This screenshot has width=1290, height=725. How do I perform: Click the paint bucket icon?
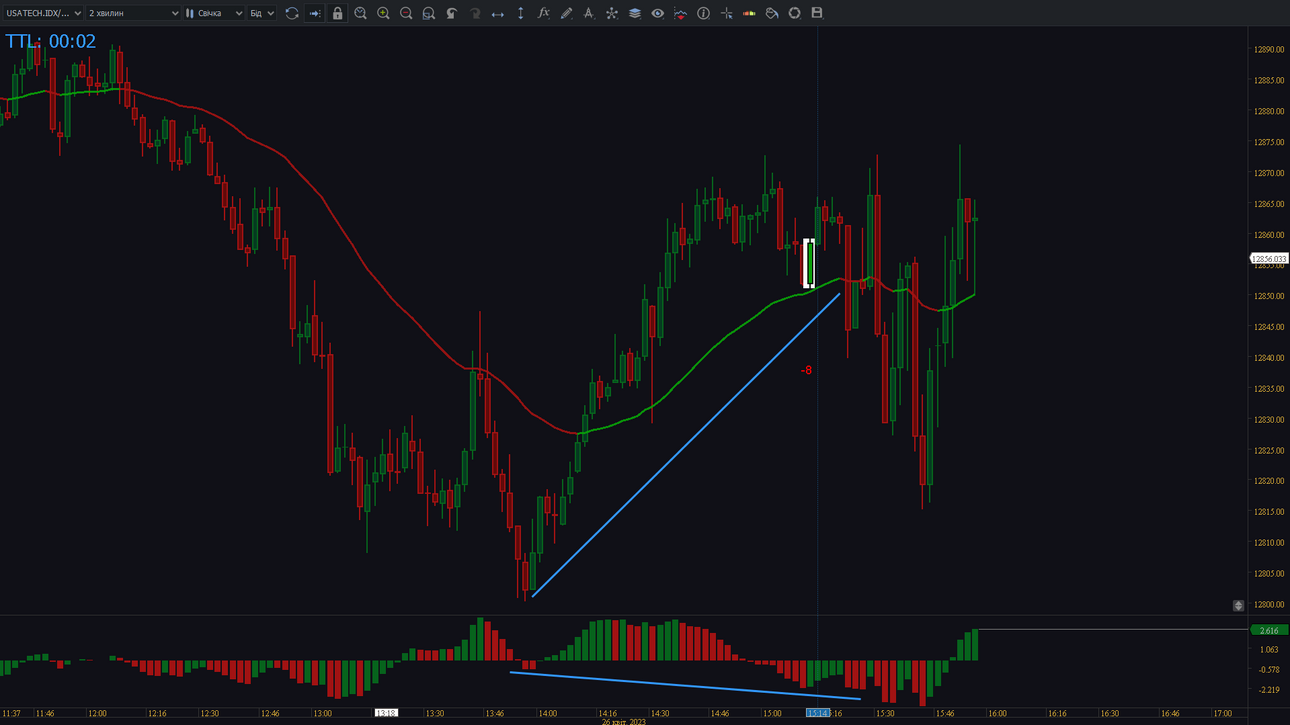tap(772, 13)
